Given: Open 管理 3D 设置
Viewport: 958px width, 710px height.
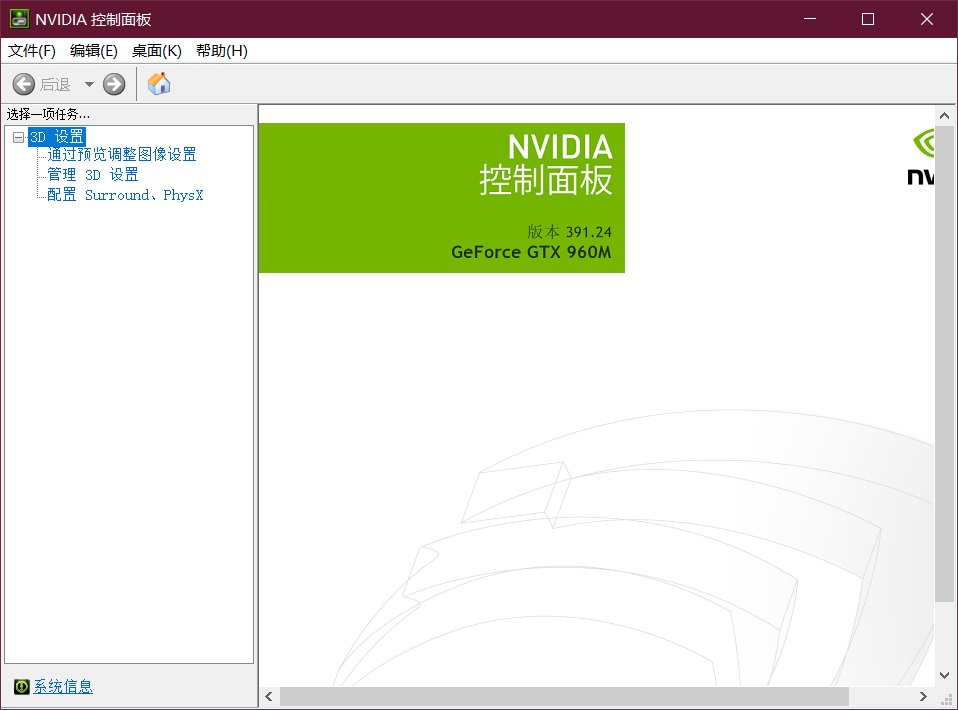Looking at the screenshot, I should (x=93, y=175).
